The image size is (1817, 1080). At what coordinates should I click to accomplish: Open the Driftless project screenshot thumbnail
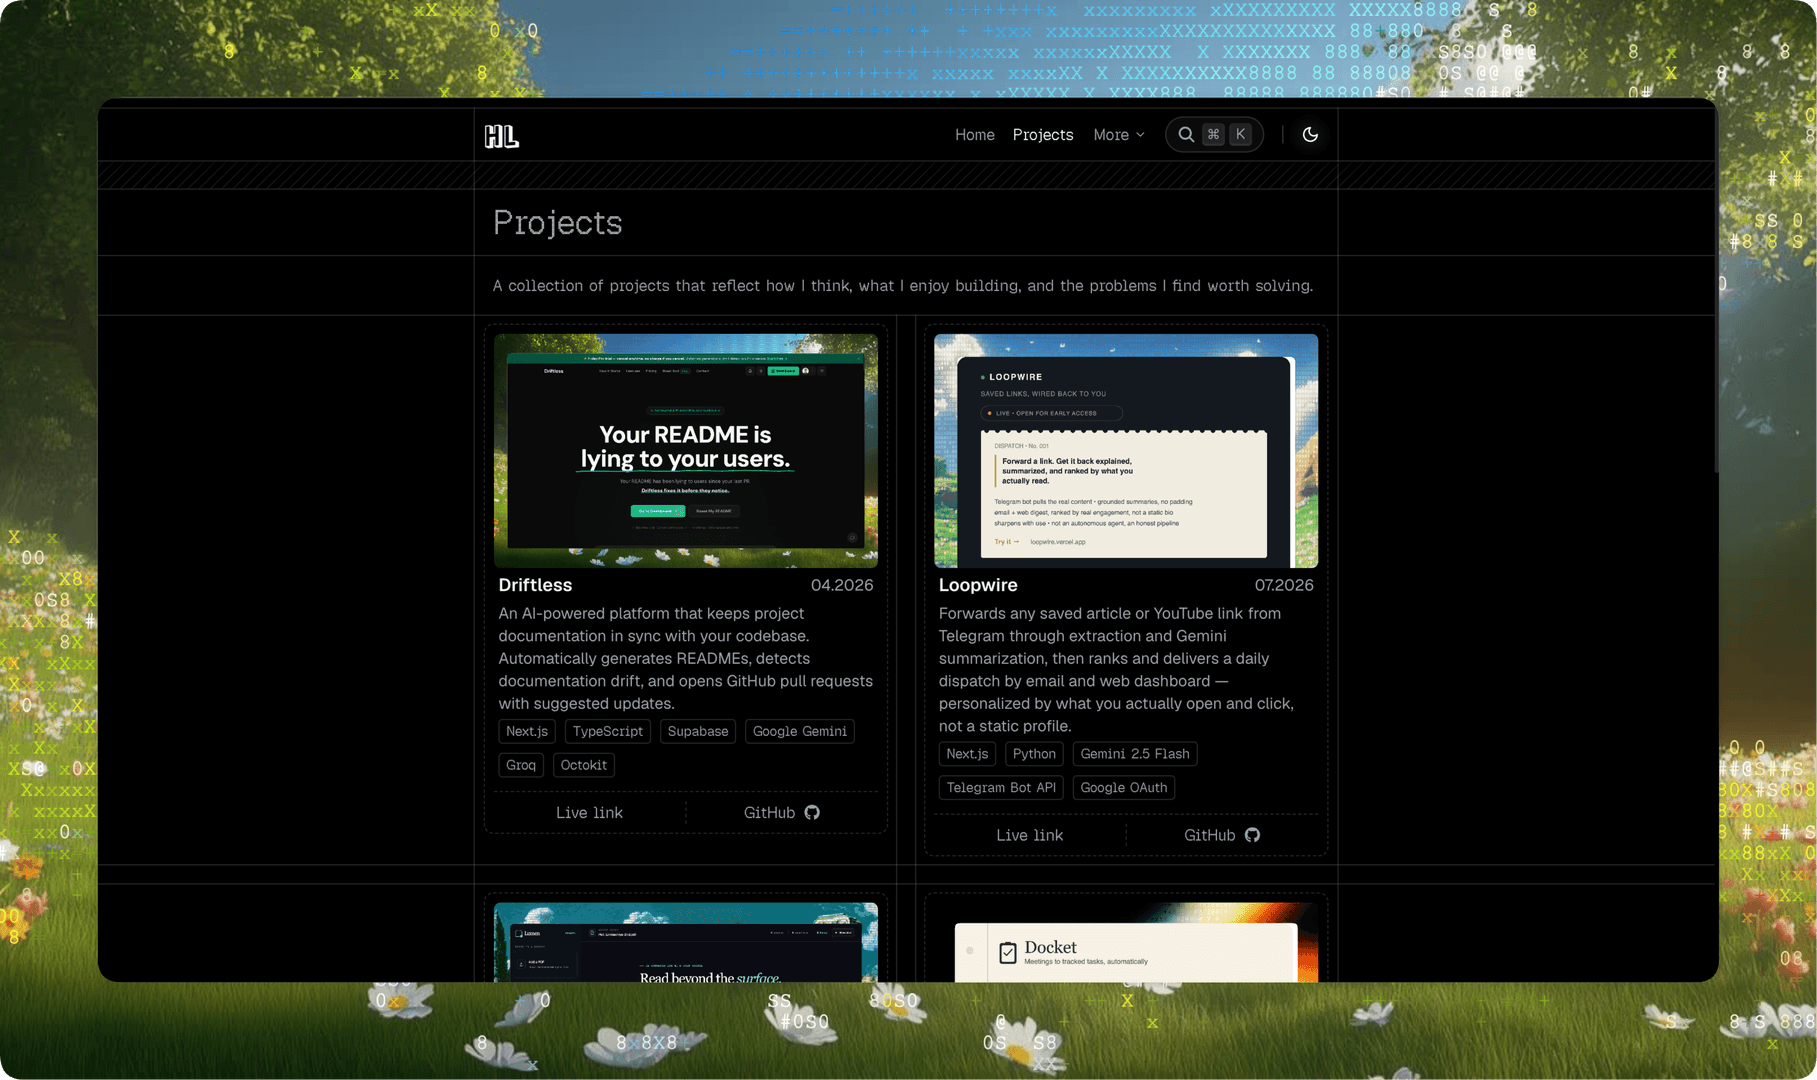686,451
